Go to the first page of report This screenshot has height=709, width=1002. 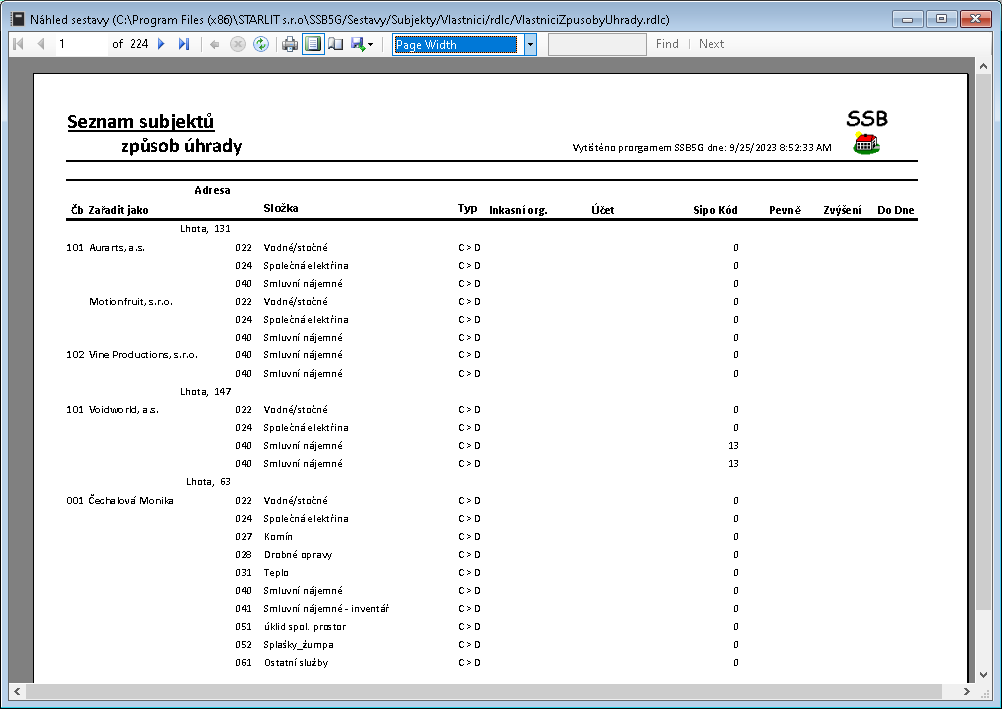(x=18, y=44)
